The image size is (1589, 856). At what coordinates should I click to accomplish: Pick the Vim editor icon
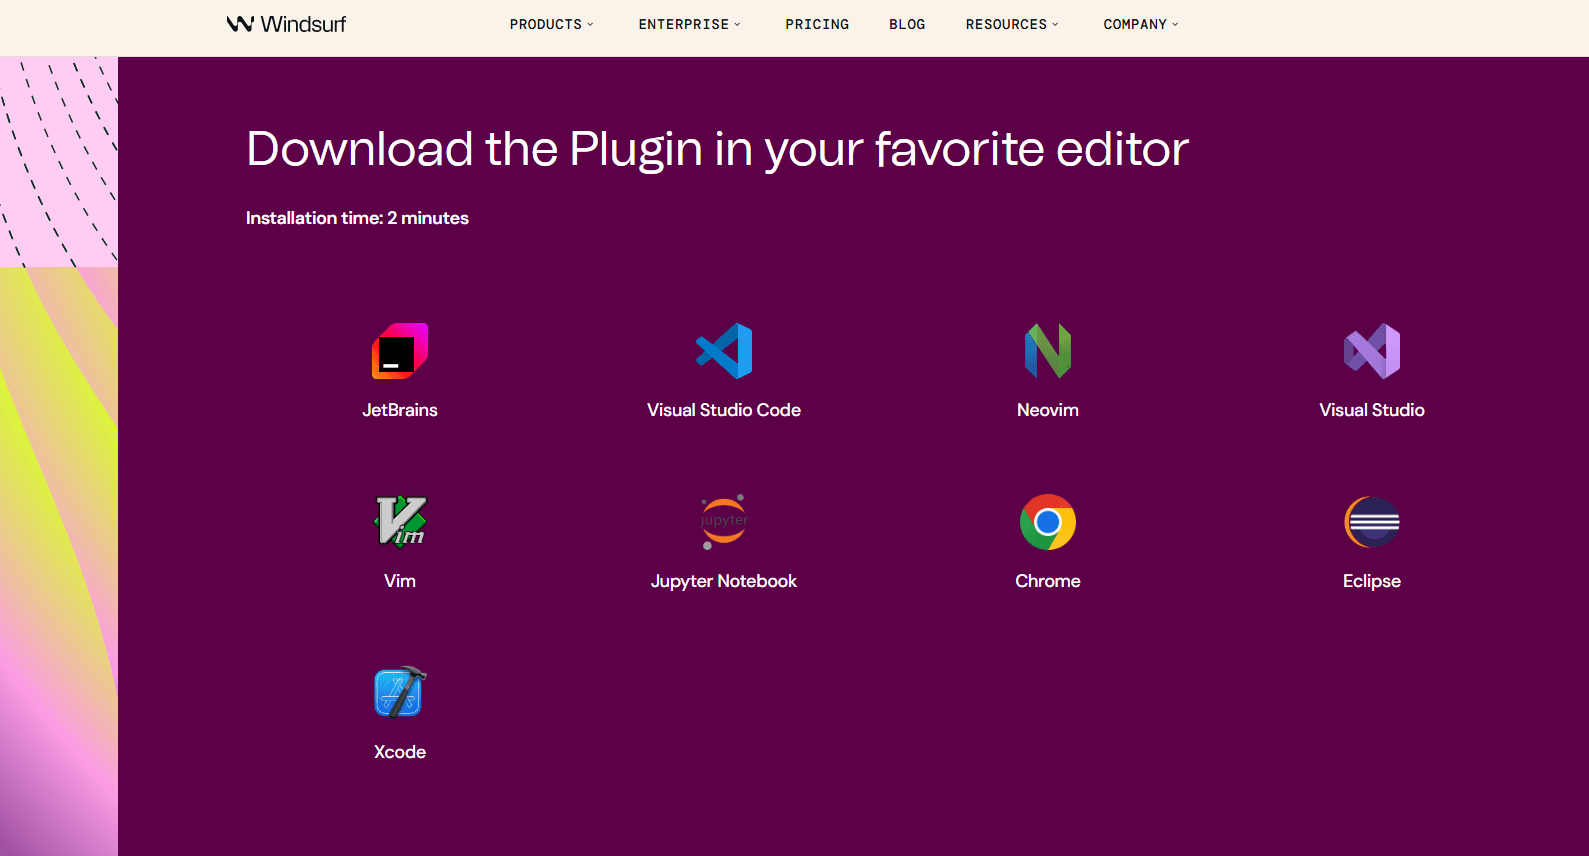pos(400,521)
